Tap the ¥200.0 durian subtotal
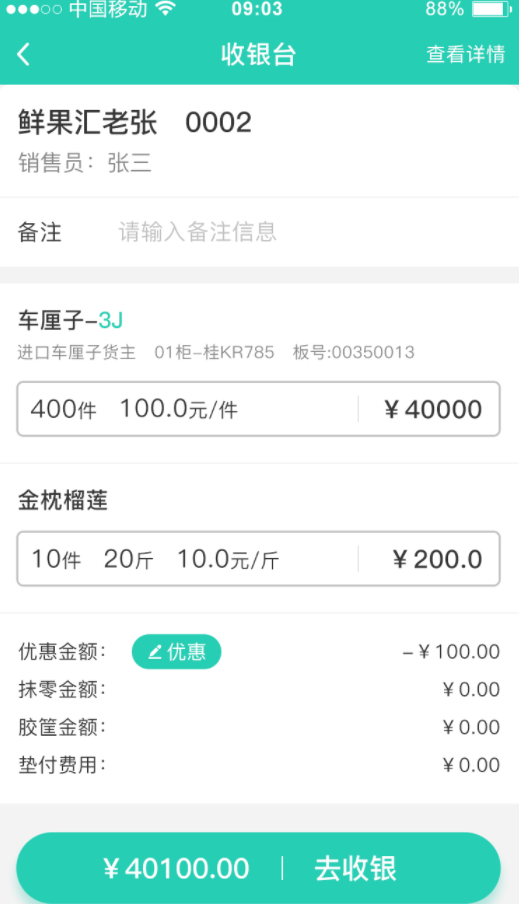The width and height of the screenshot is (519, 904). pos(437,559)
